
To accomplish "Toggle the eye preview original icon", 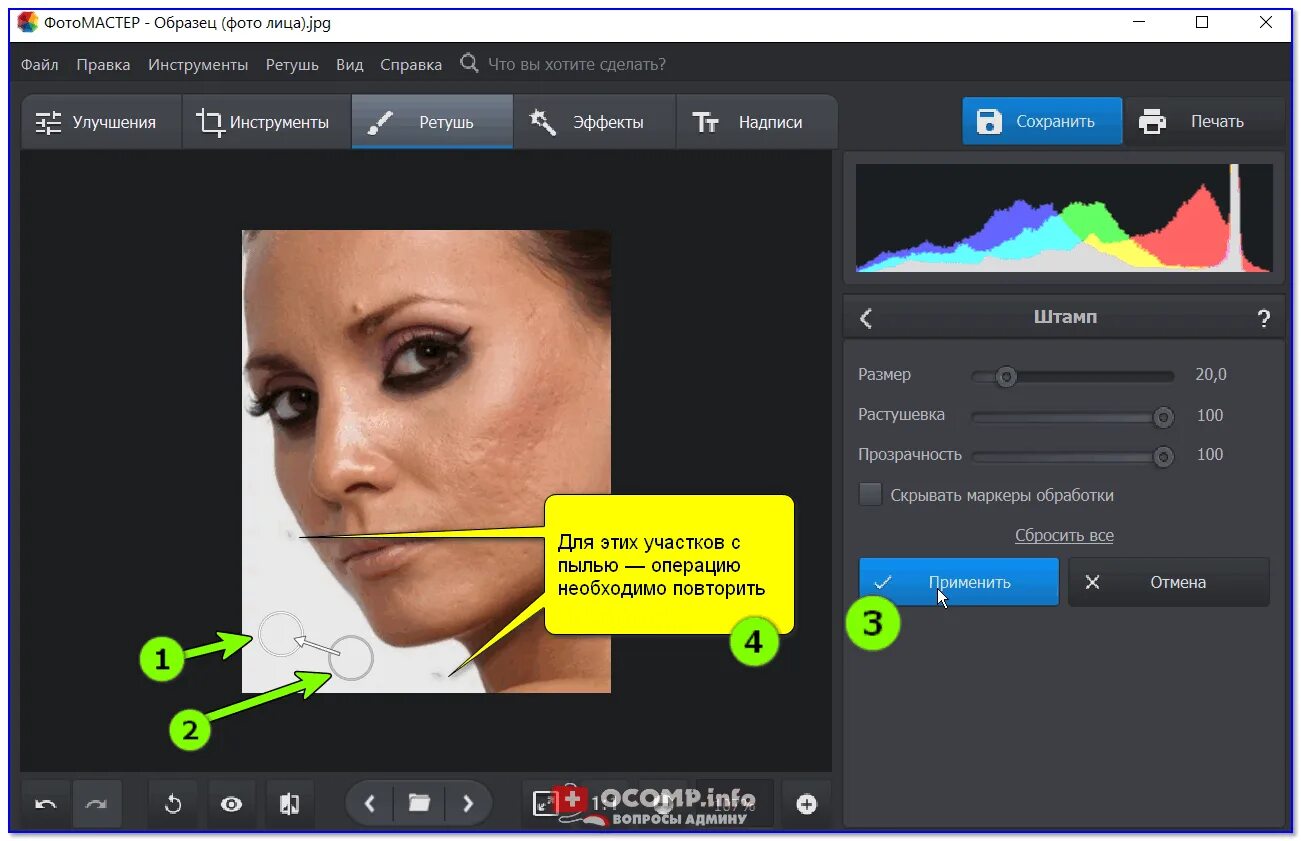I will coord(231,804).
